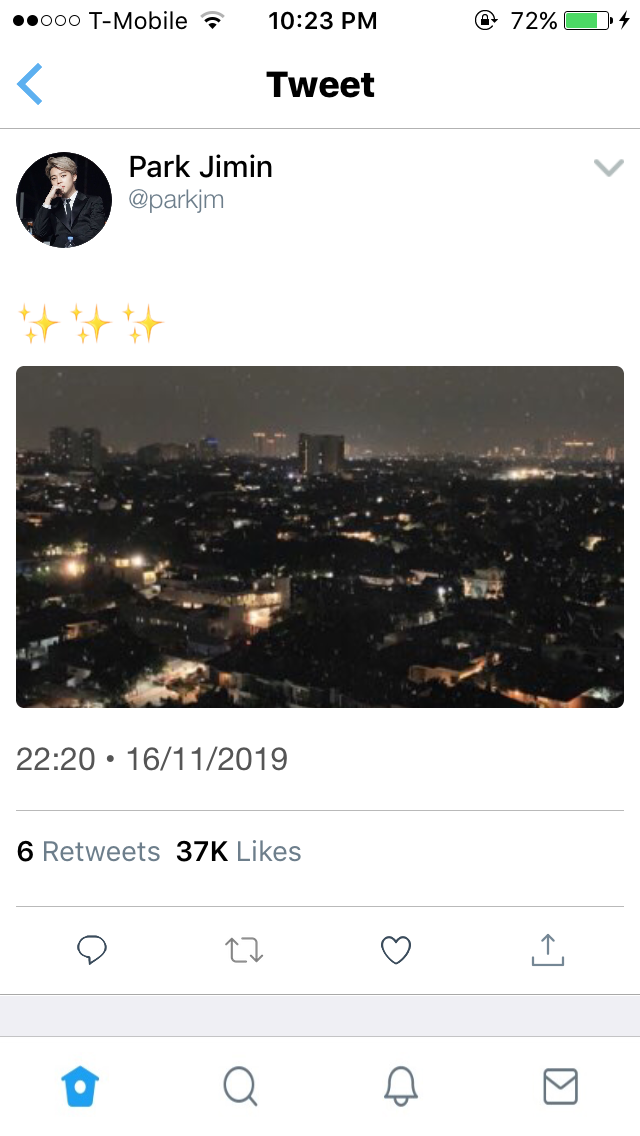Open the tweet options chevron
The height and width of the screenshot is (1136, 640).
pyautogui.click(x=608, y=168)
